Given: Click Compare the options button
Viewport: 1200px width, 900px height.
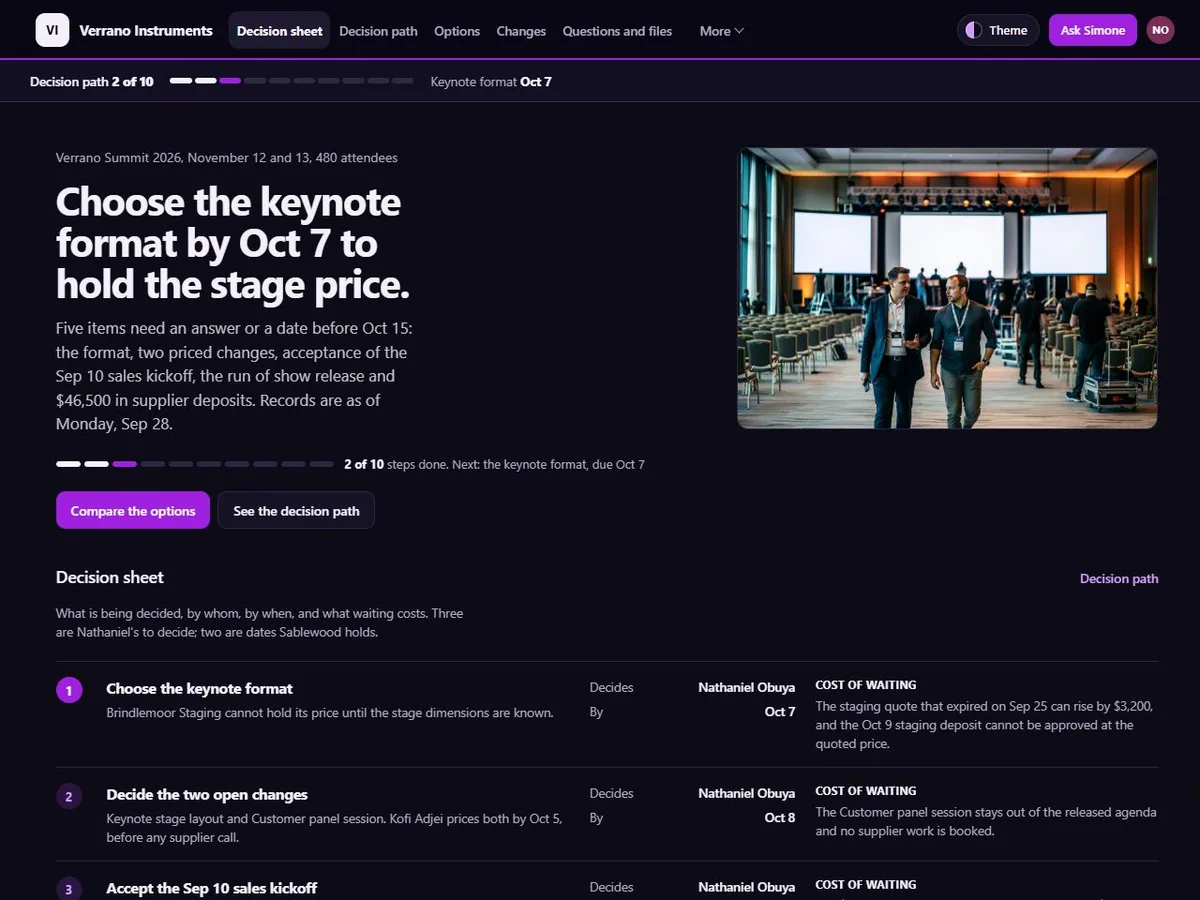Looking at the screenshot, I should click(x=133, y=510).
